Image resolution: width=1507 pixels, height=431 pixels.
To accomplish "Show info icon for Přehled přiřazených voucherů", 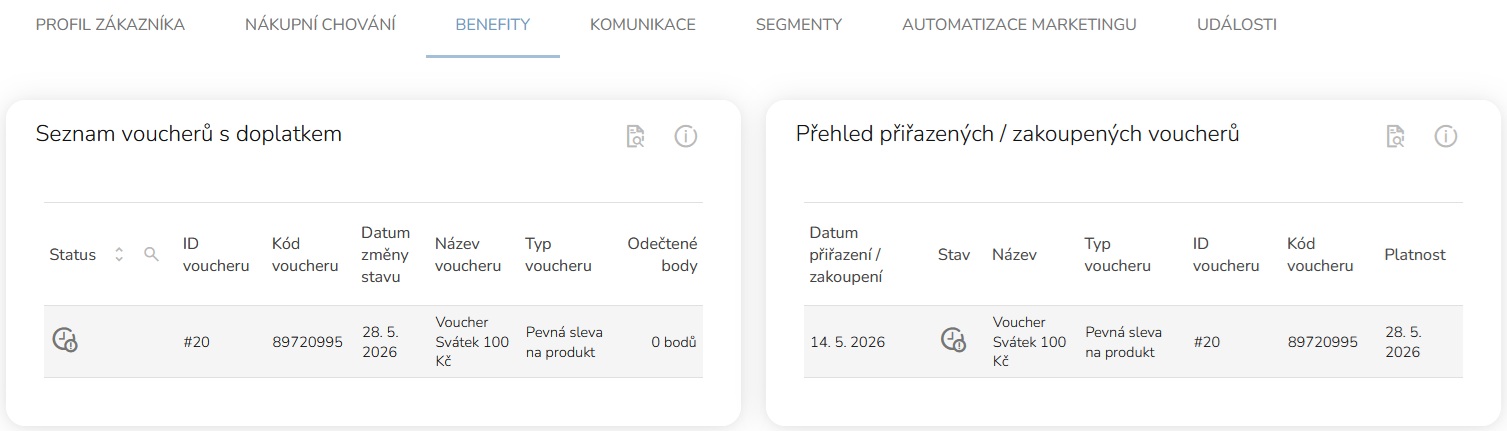I will tap(1445, 137).
